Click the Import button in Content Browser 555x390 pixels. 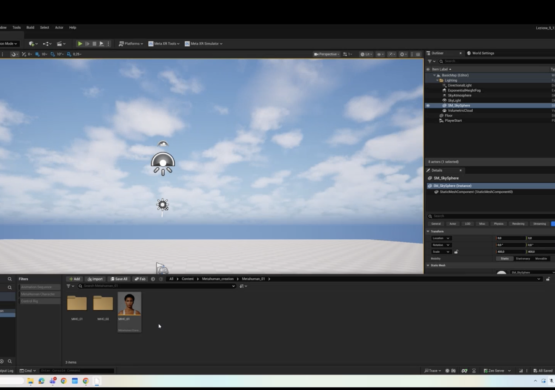click(x=95, y=279)
